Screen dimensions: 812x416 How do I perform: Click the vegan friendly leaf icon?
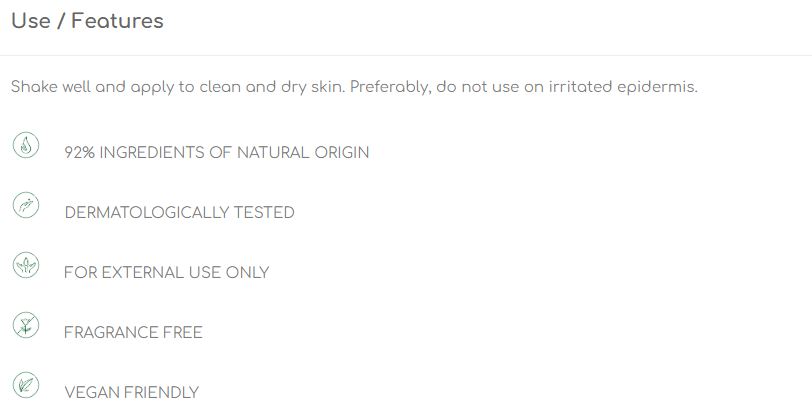pos(26,385)
